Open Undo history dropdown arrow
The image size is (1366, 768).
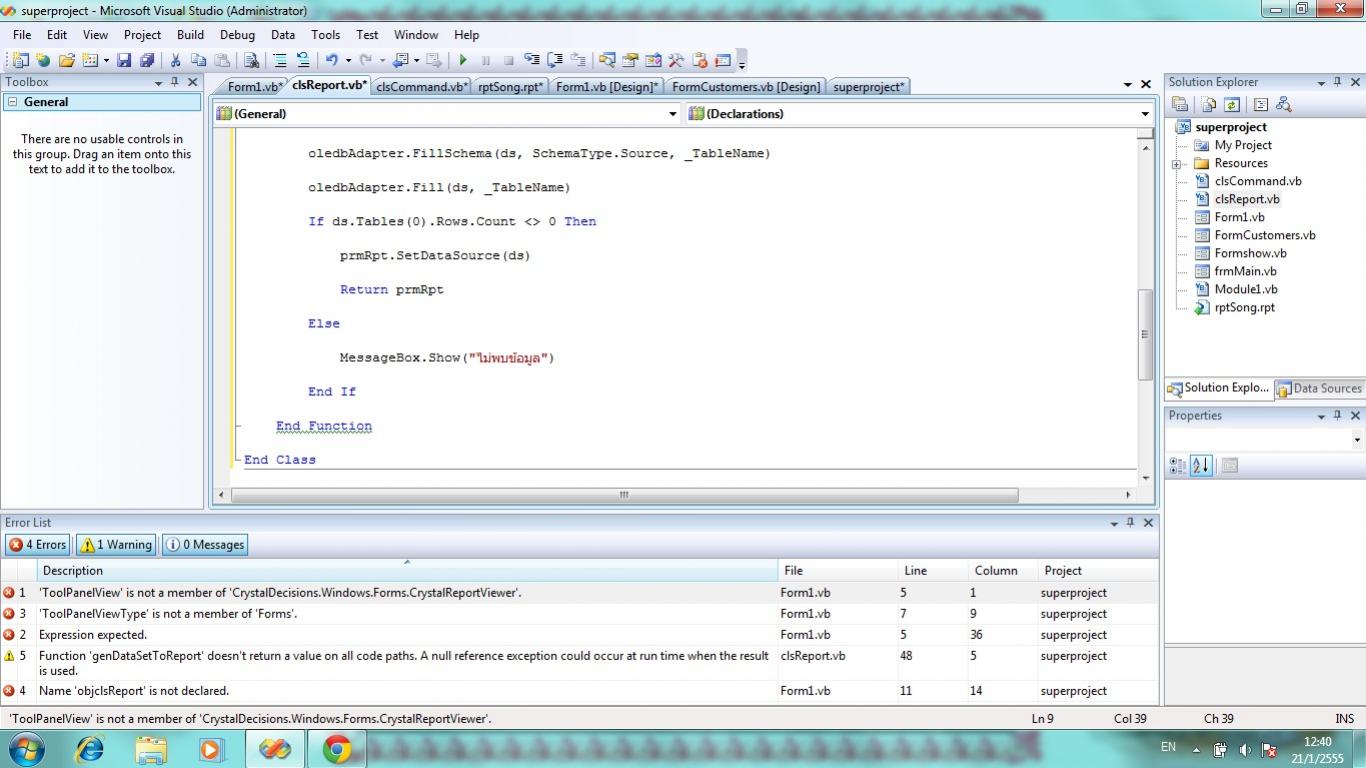(346, 60)
